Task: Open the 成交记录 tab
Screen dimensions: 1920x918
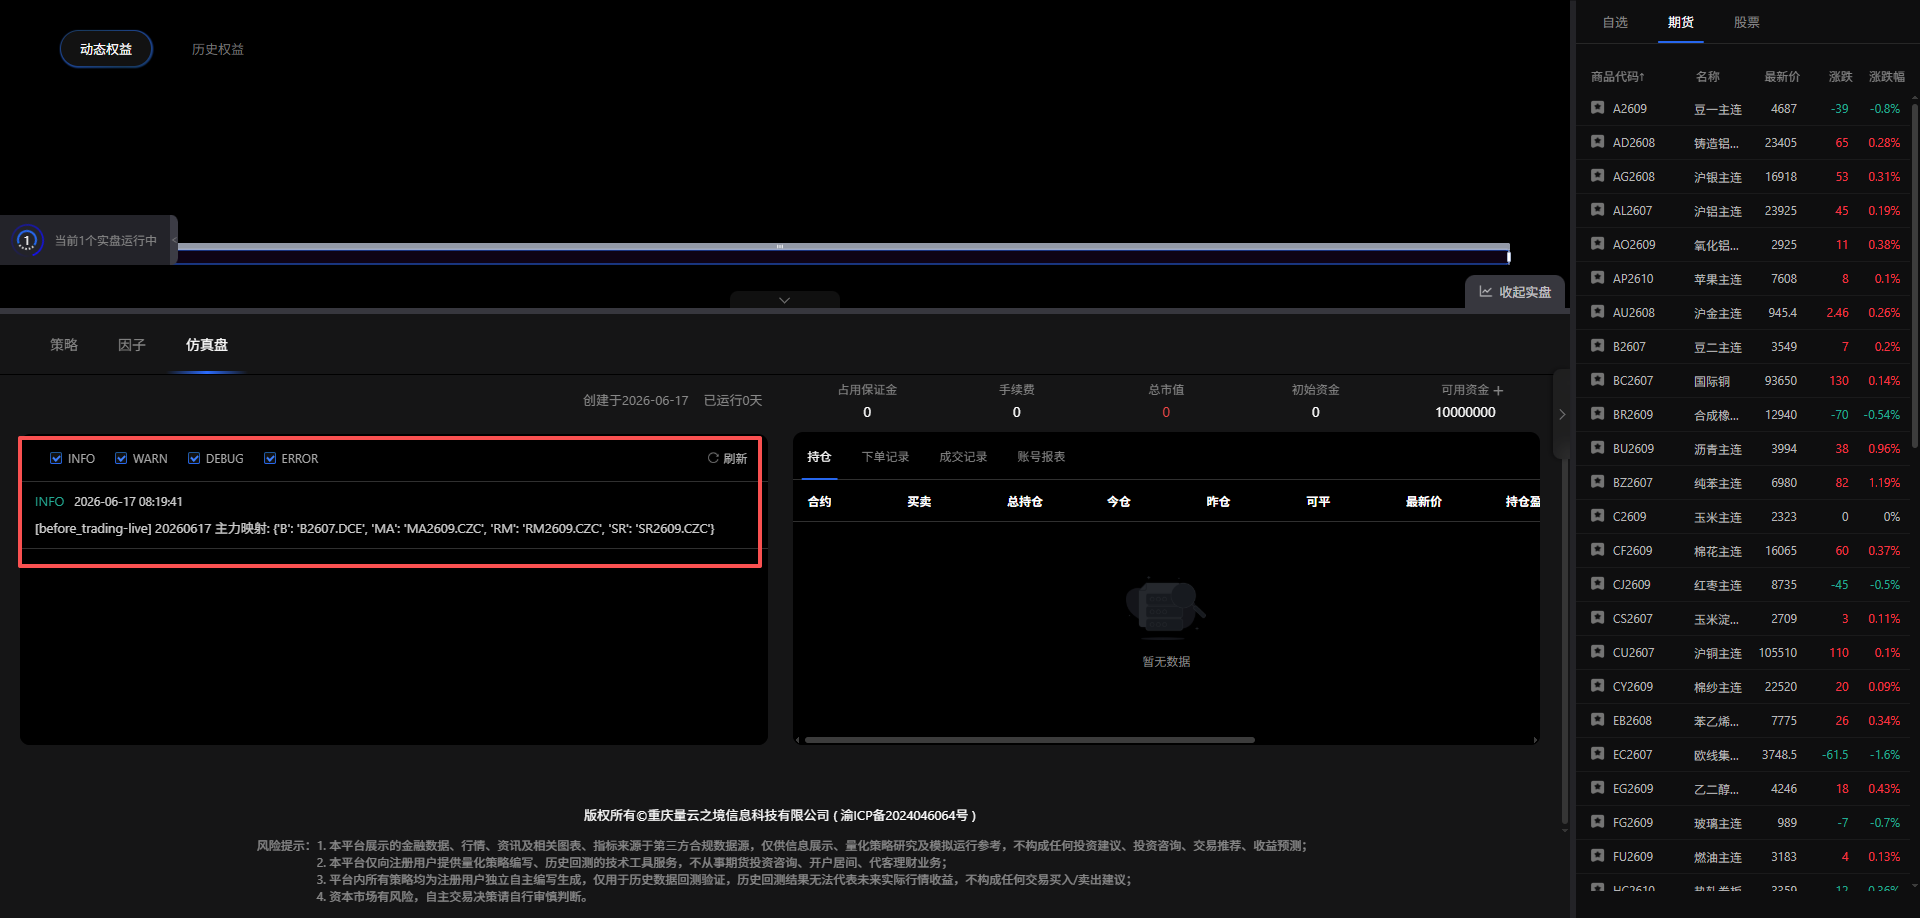Action: (x=963, y=457)
